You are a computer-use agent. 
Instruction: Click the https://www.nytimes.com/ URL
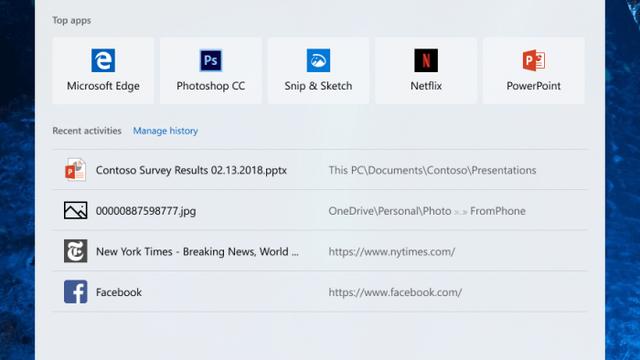coord(392,252)
